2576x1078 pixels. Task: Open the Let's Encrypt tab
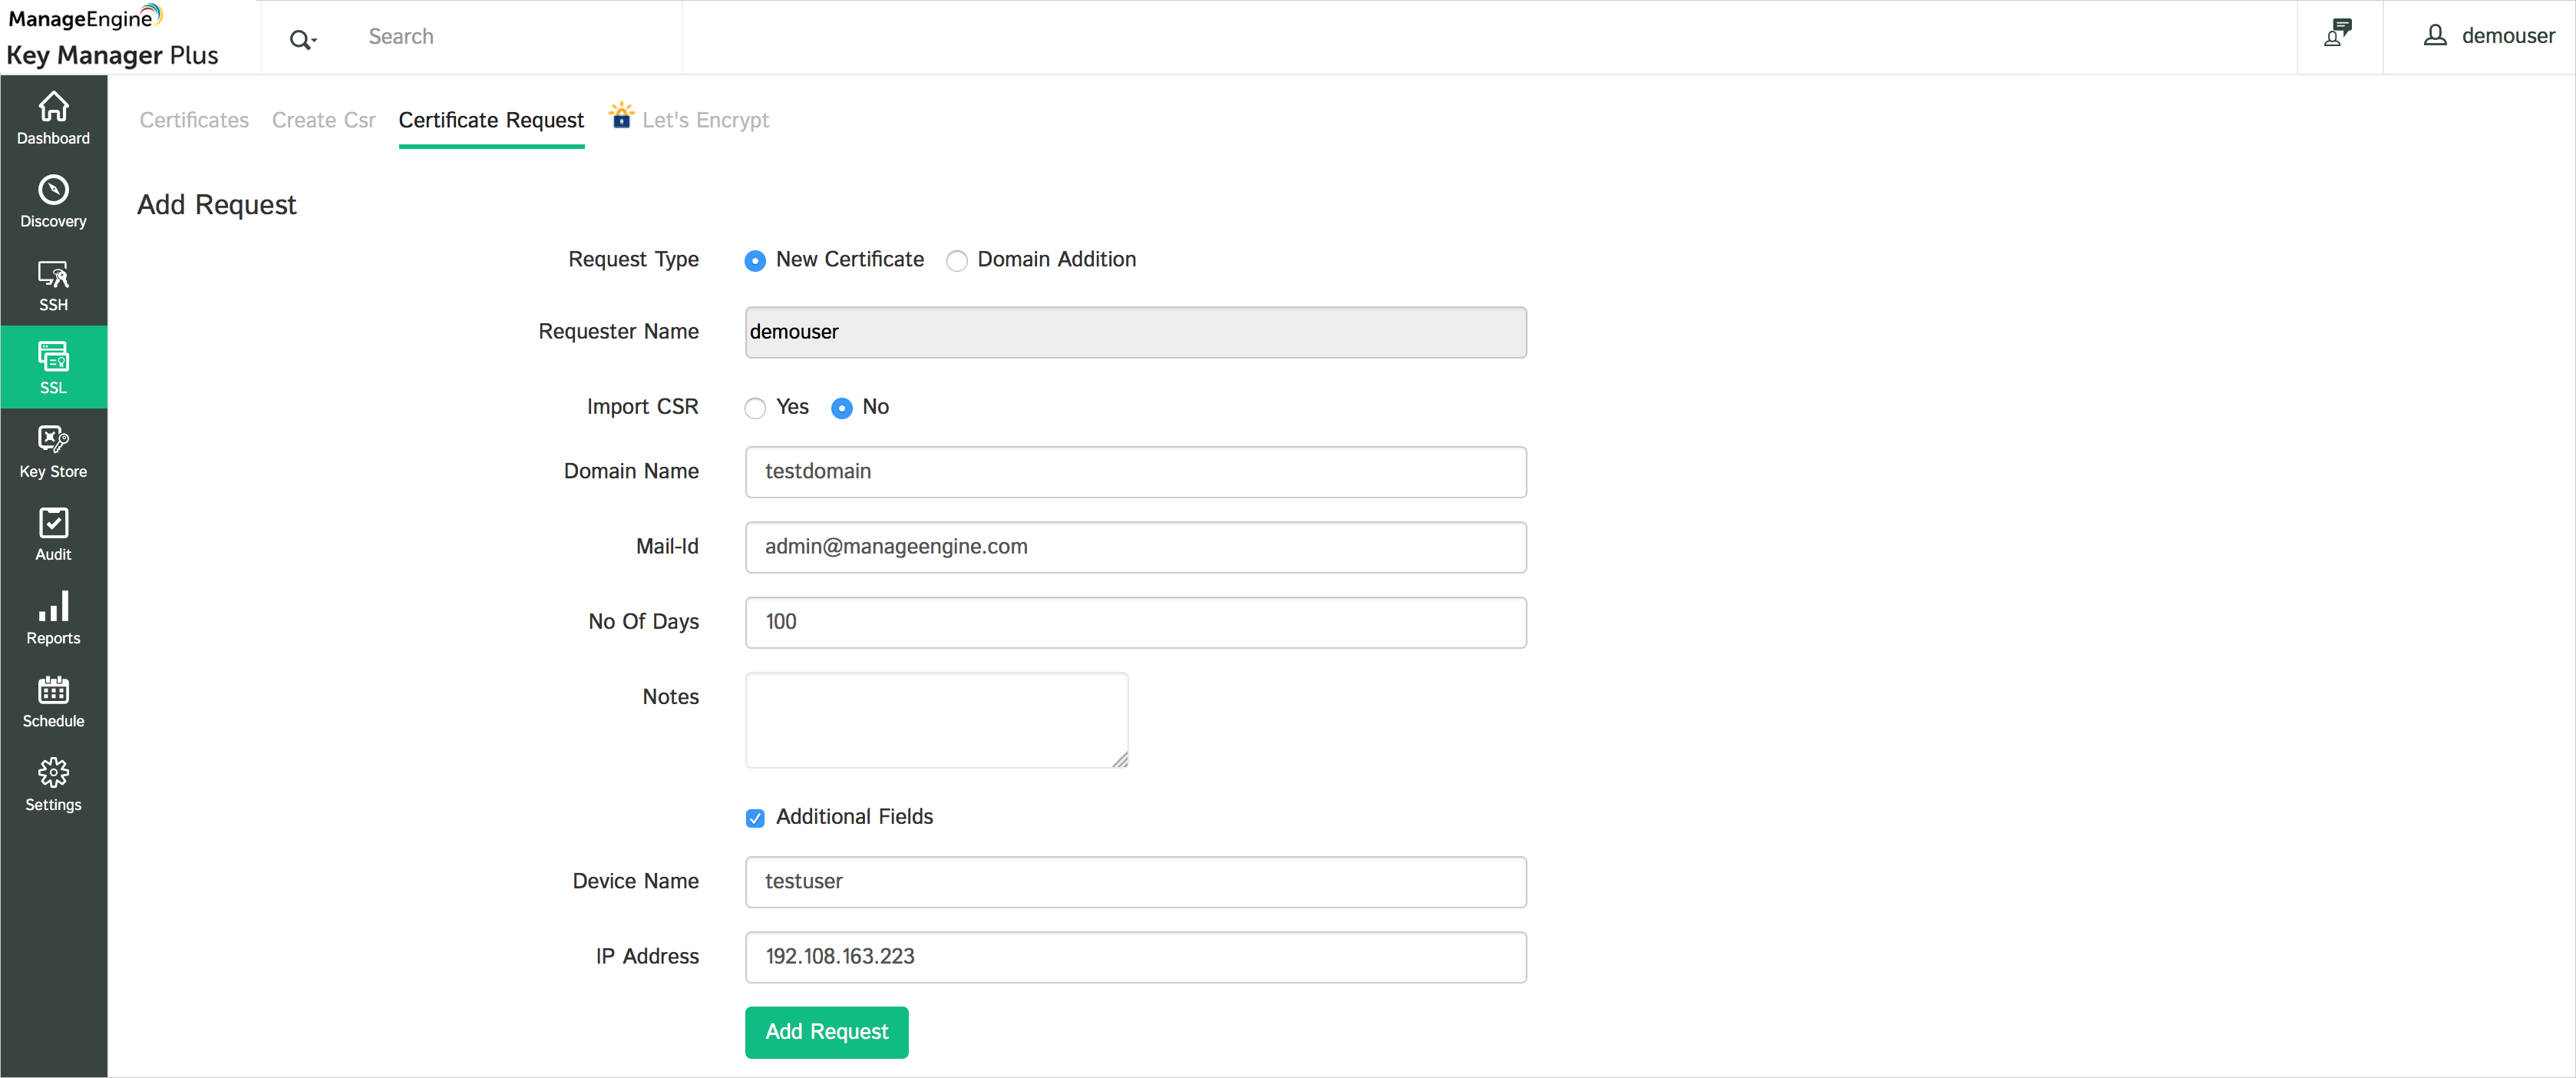point(704,120)
